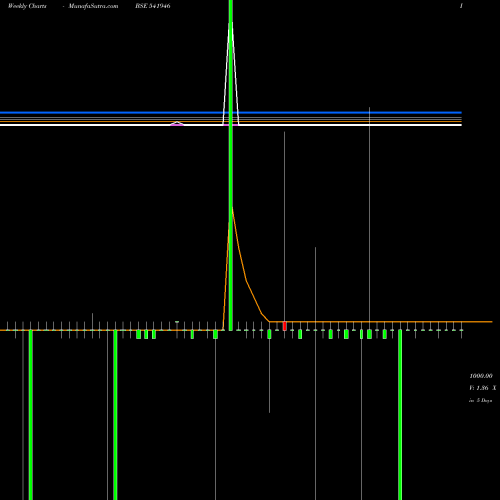The image size is (500, 500).
Task: Click the 'V: 1.36 X' volume text
Action: 483,388
